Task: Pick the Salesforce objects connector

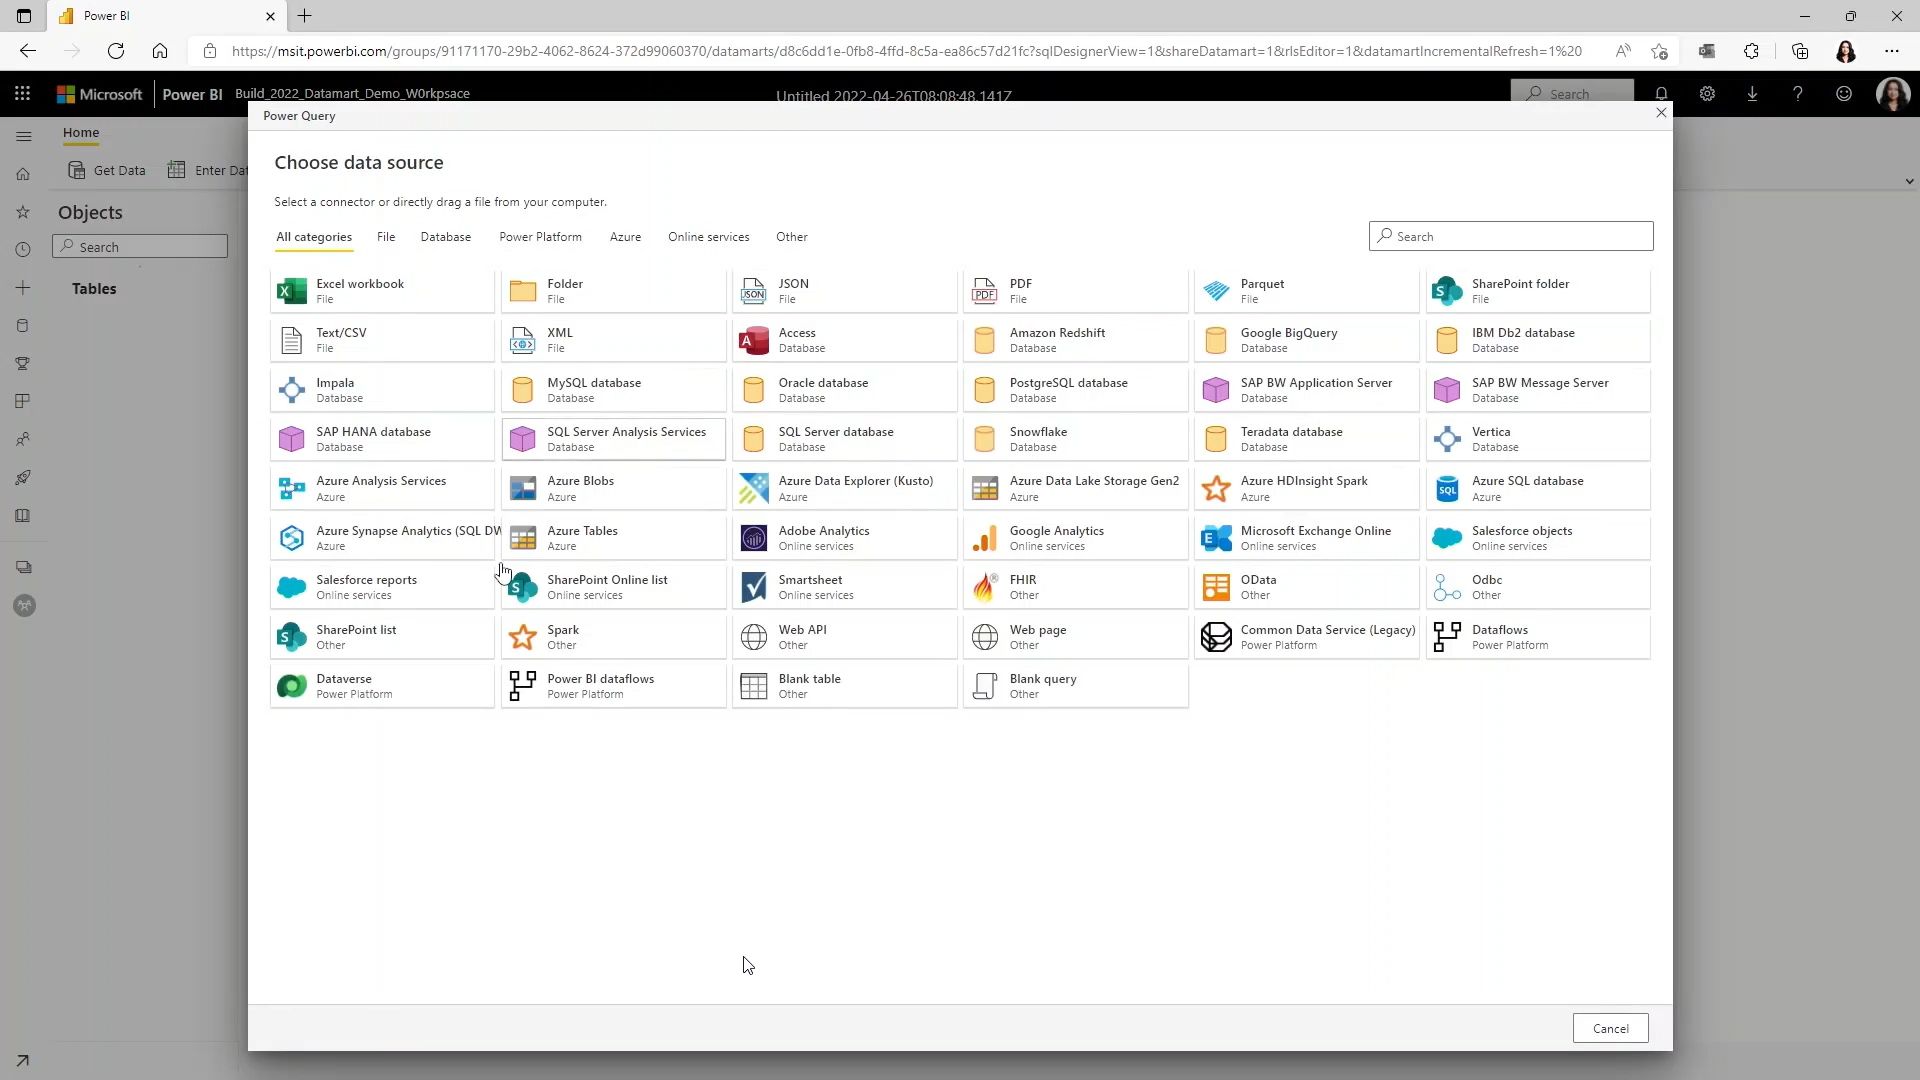Action: [x=1537, y=538]
